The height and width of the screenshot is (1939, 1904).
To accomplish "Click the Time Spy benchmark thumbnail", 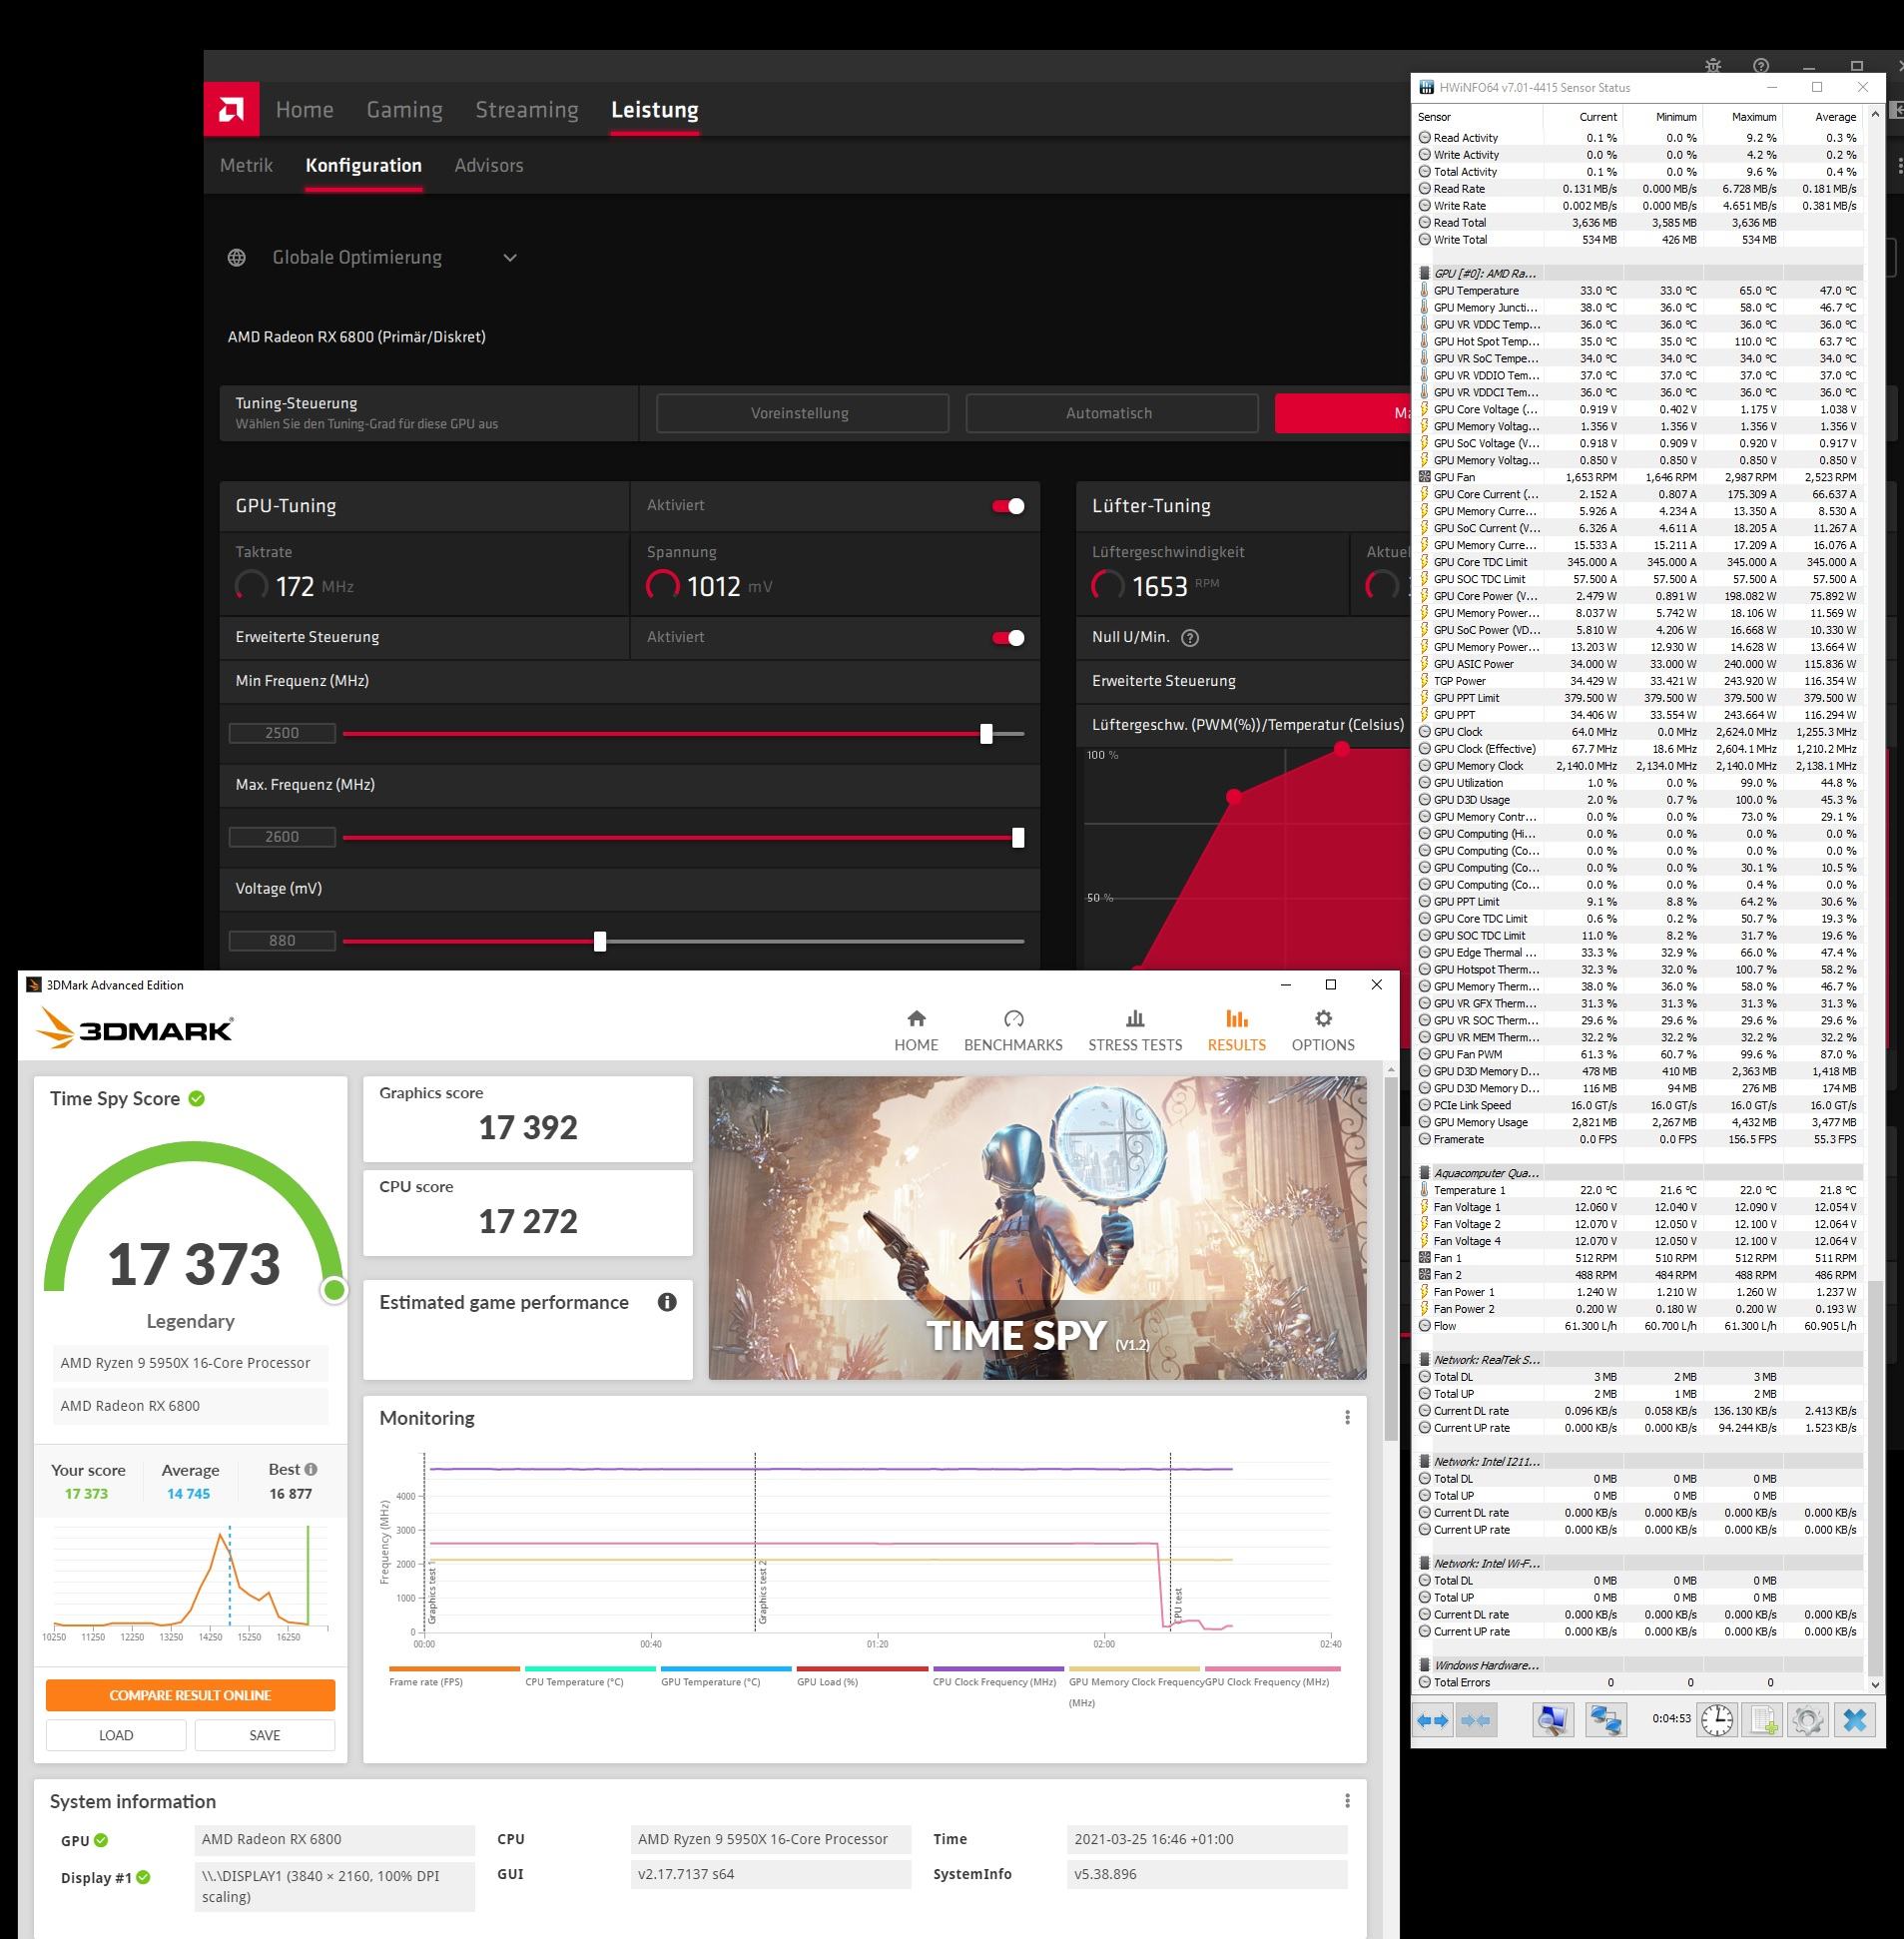I will pos(1037,1228).
